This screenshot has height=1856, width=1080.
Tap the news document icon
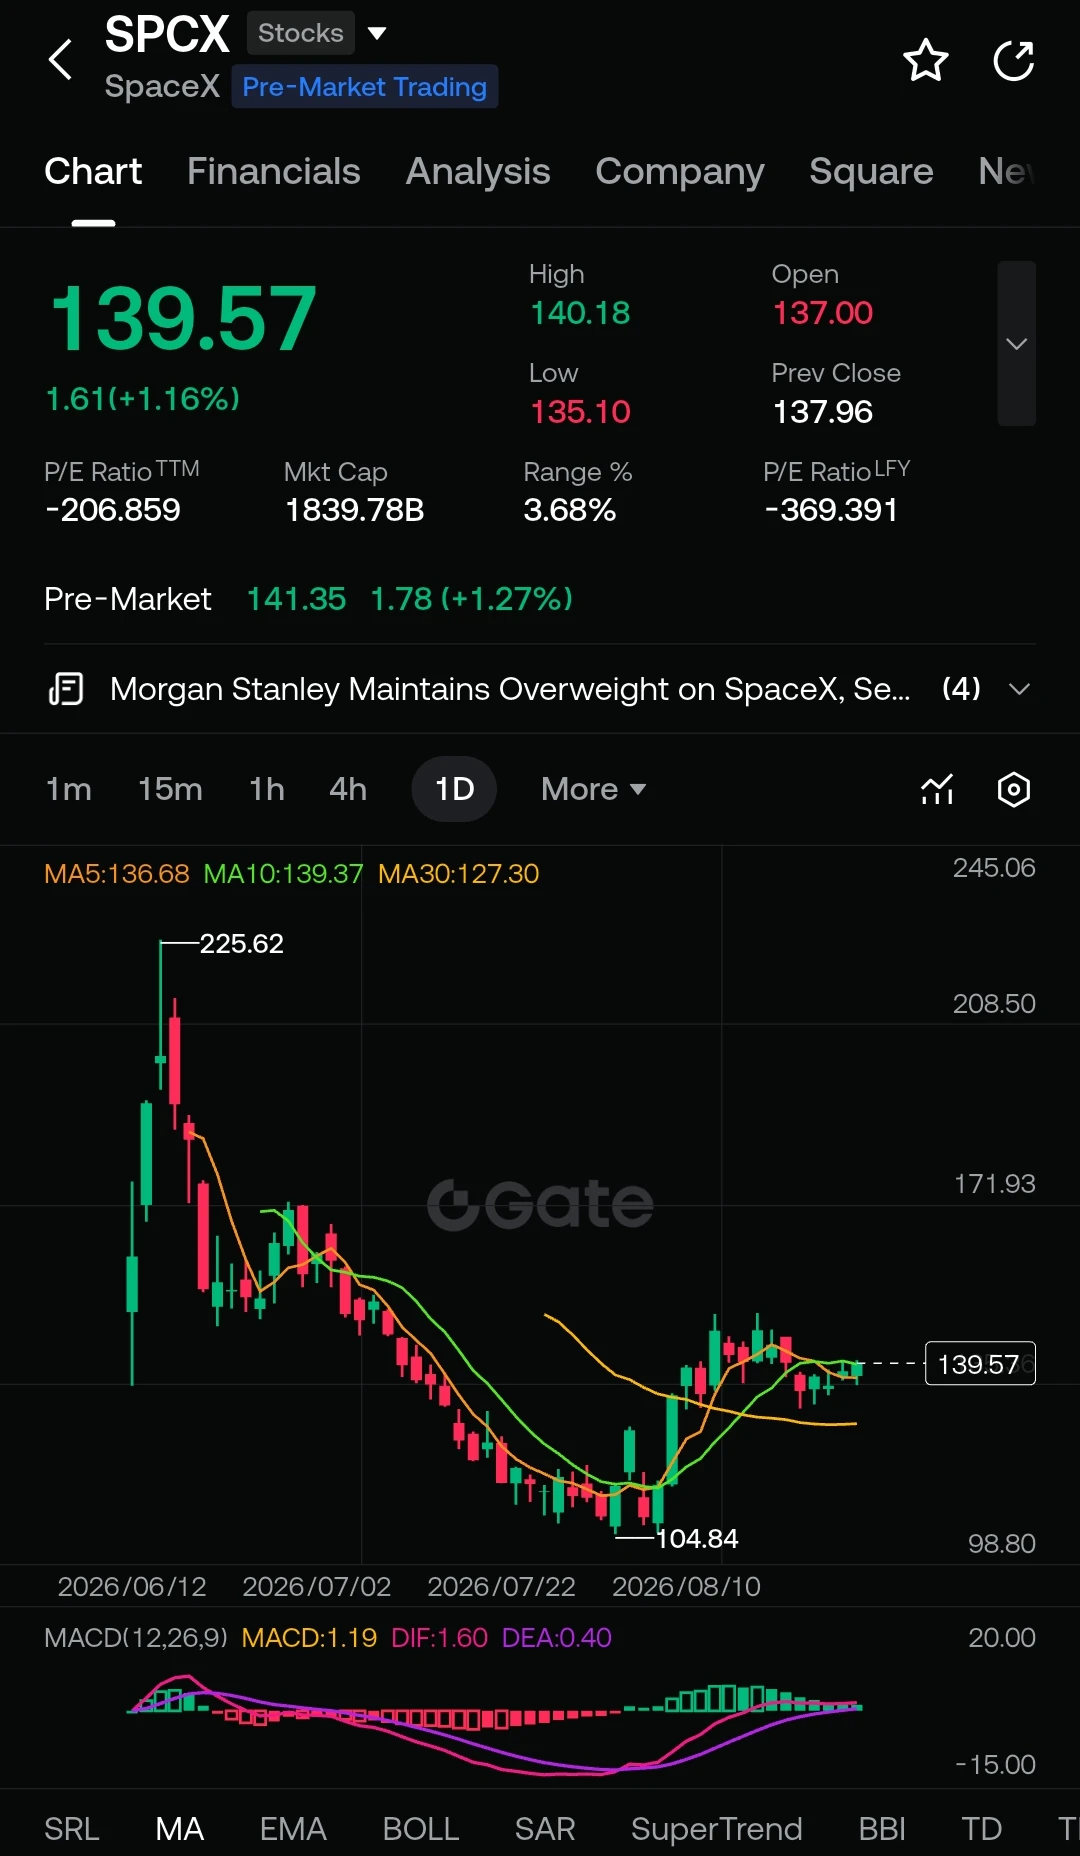pos(66,689)
